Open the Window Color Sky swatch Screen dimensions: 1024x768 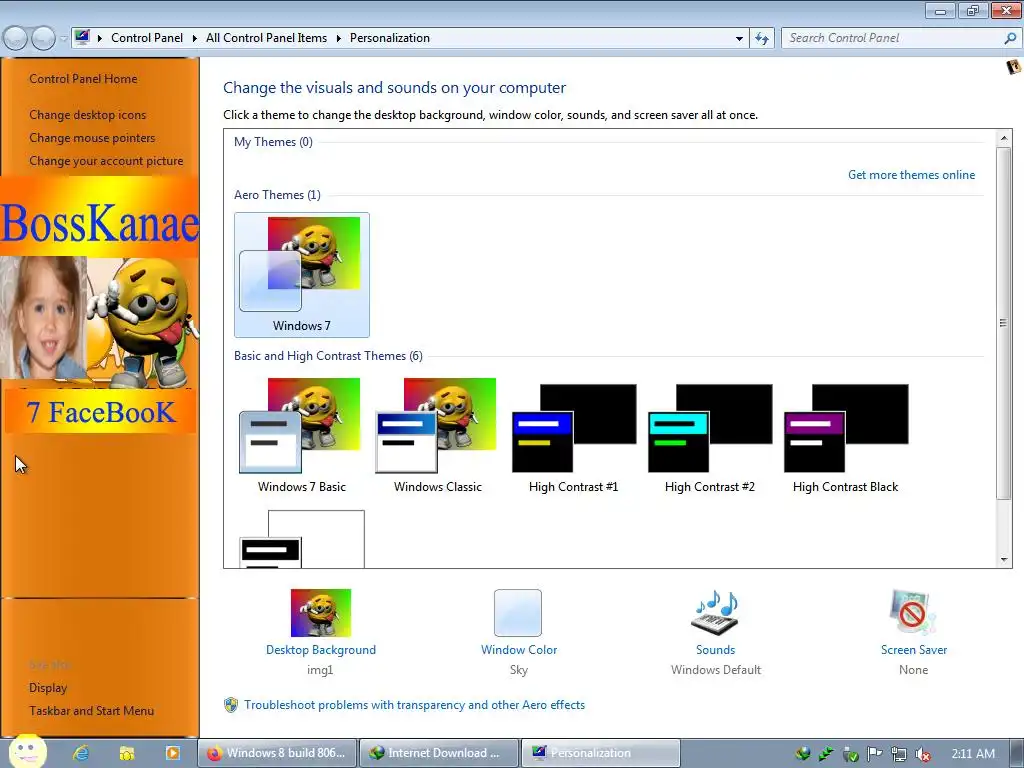tap(518, 613)
